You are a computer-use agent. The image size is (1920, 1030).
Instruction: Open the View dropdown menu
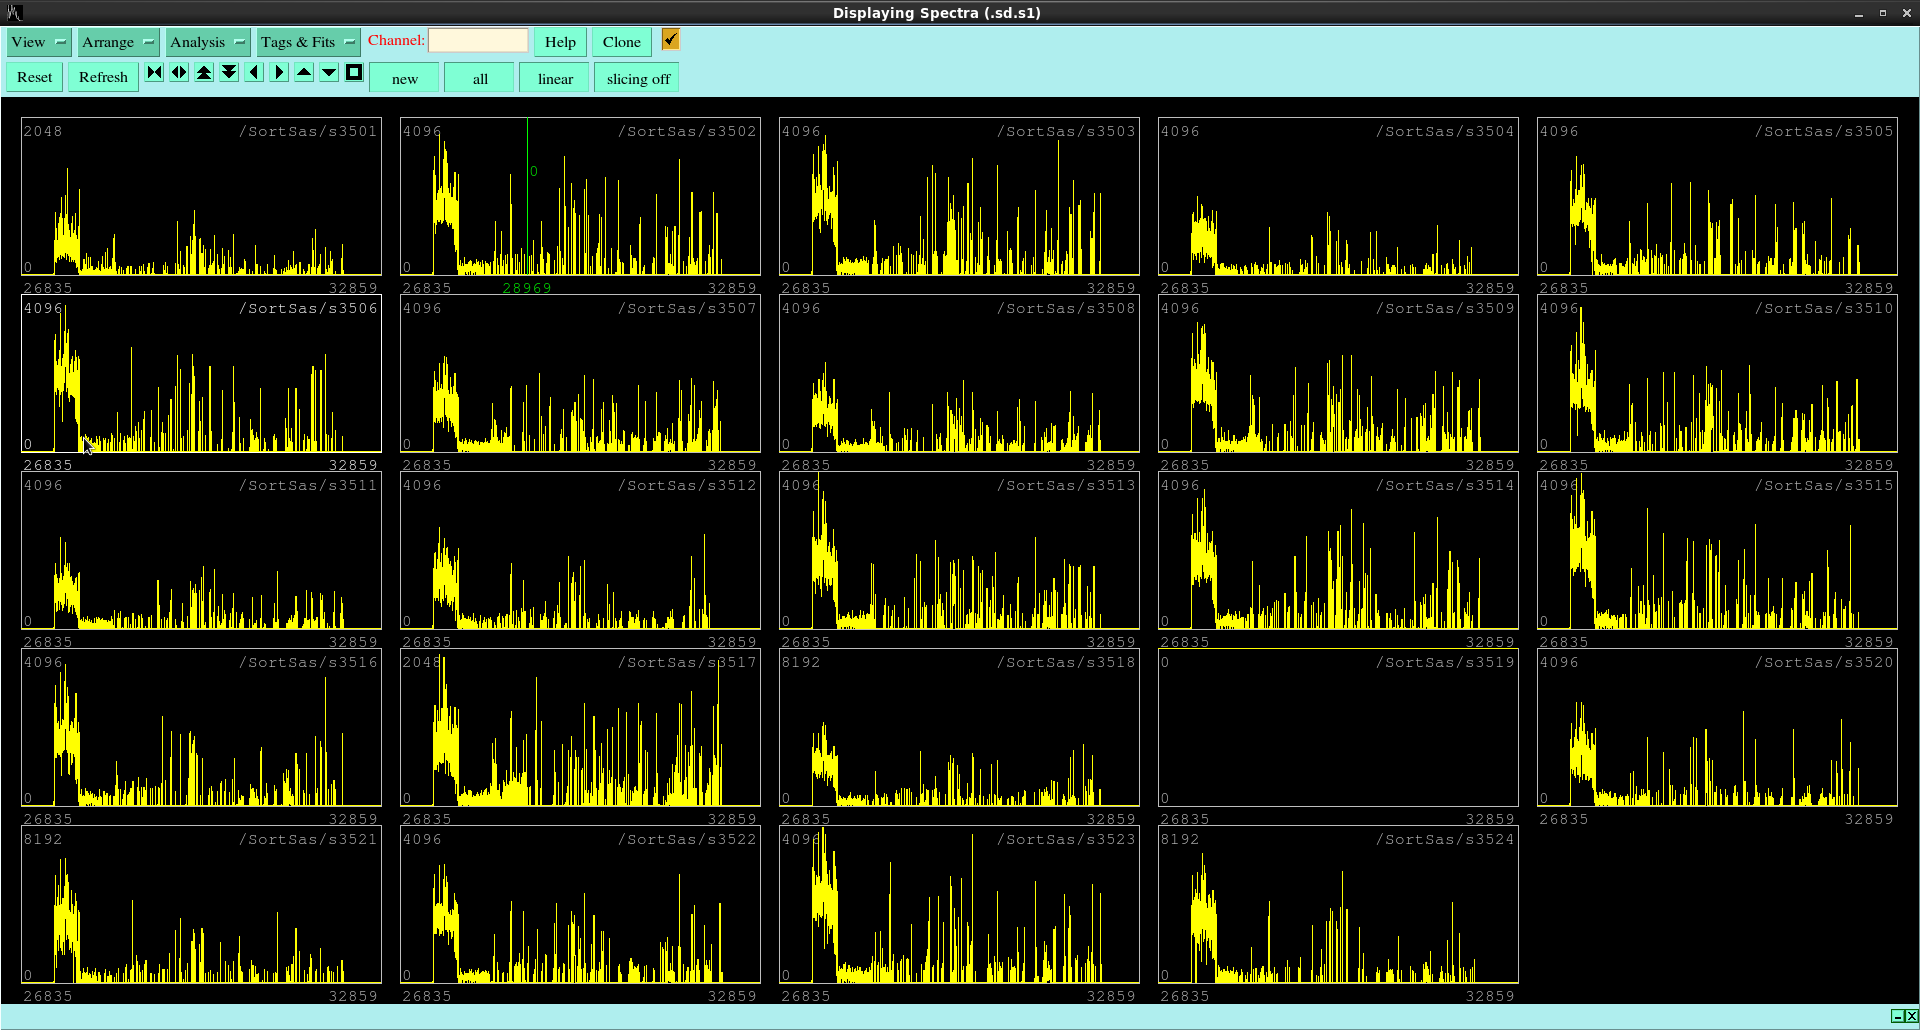39,42
